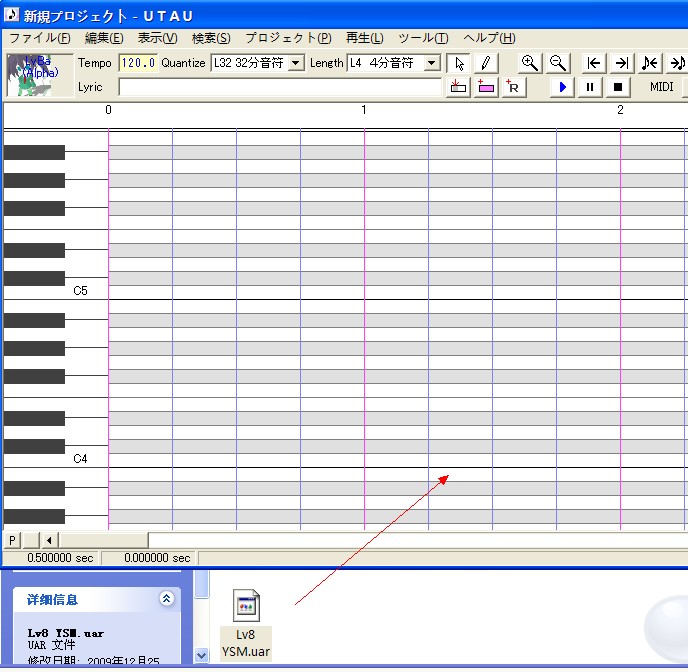This screenshot has width=688, height=672.
Task: Open the Length dropdown
Action: tap(432, 63)
